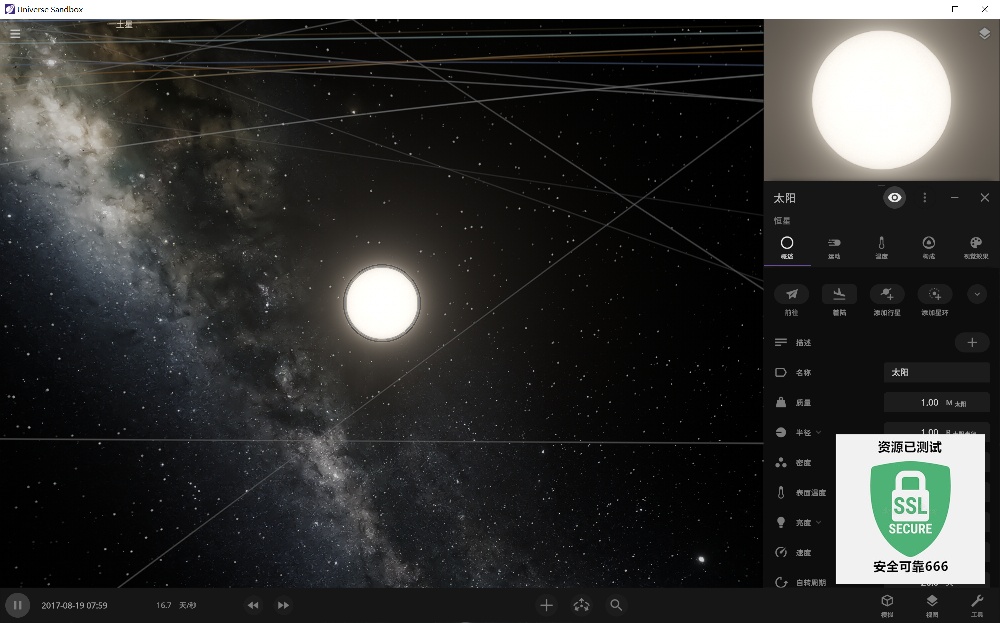The image size is (1000, 623).
Task: Toggle the eye visibility for 太阳
Action: click(895, 198)
